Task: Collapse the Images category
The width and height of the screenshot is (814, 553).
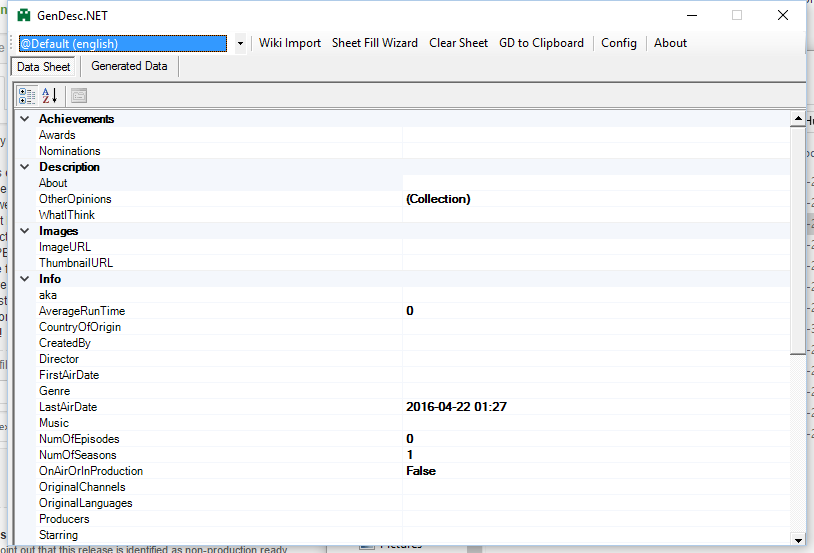Action: coord(24,231)
